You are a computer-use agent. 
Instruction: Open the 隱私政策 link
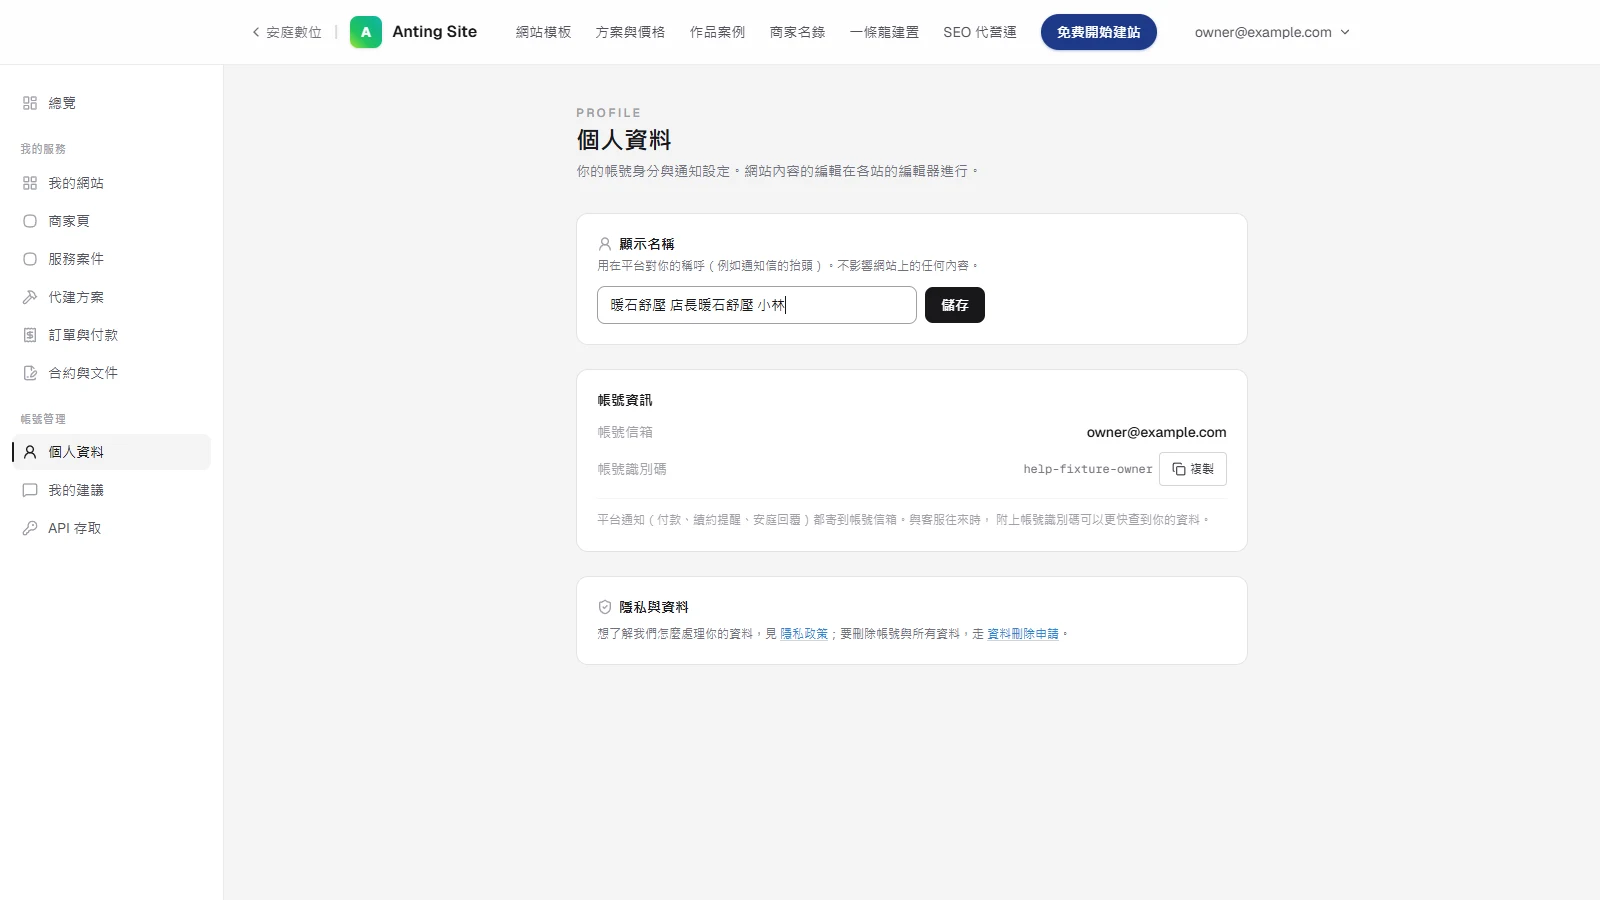804,634
